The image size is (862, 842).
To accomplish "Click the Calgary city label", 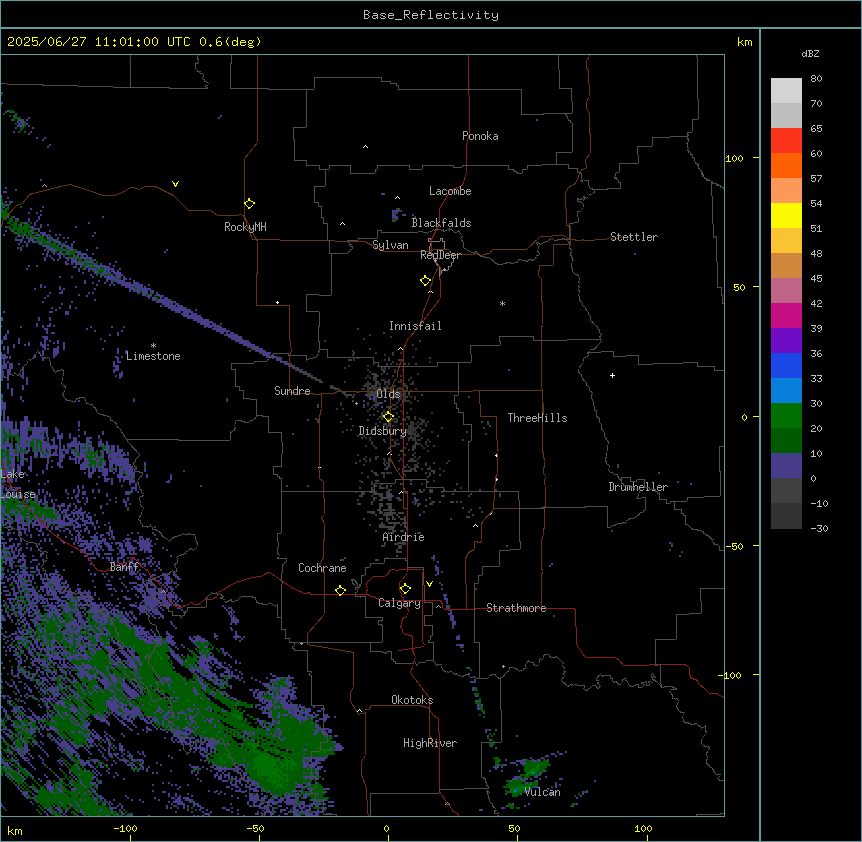I will pos(399,603).
